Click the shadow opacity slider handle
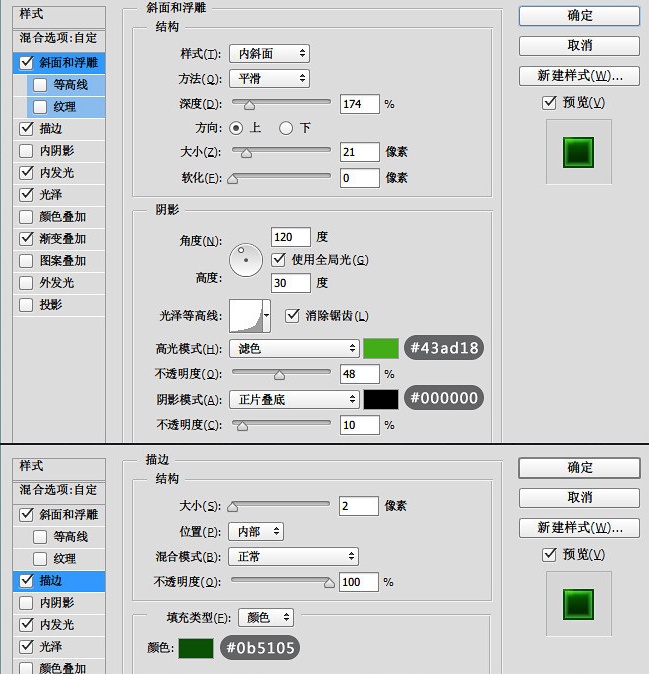The height and width of the screenshot is (674, 649). pyautogui.click(x=242, y=426)
